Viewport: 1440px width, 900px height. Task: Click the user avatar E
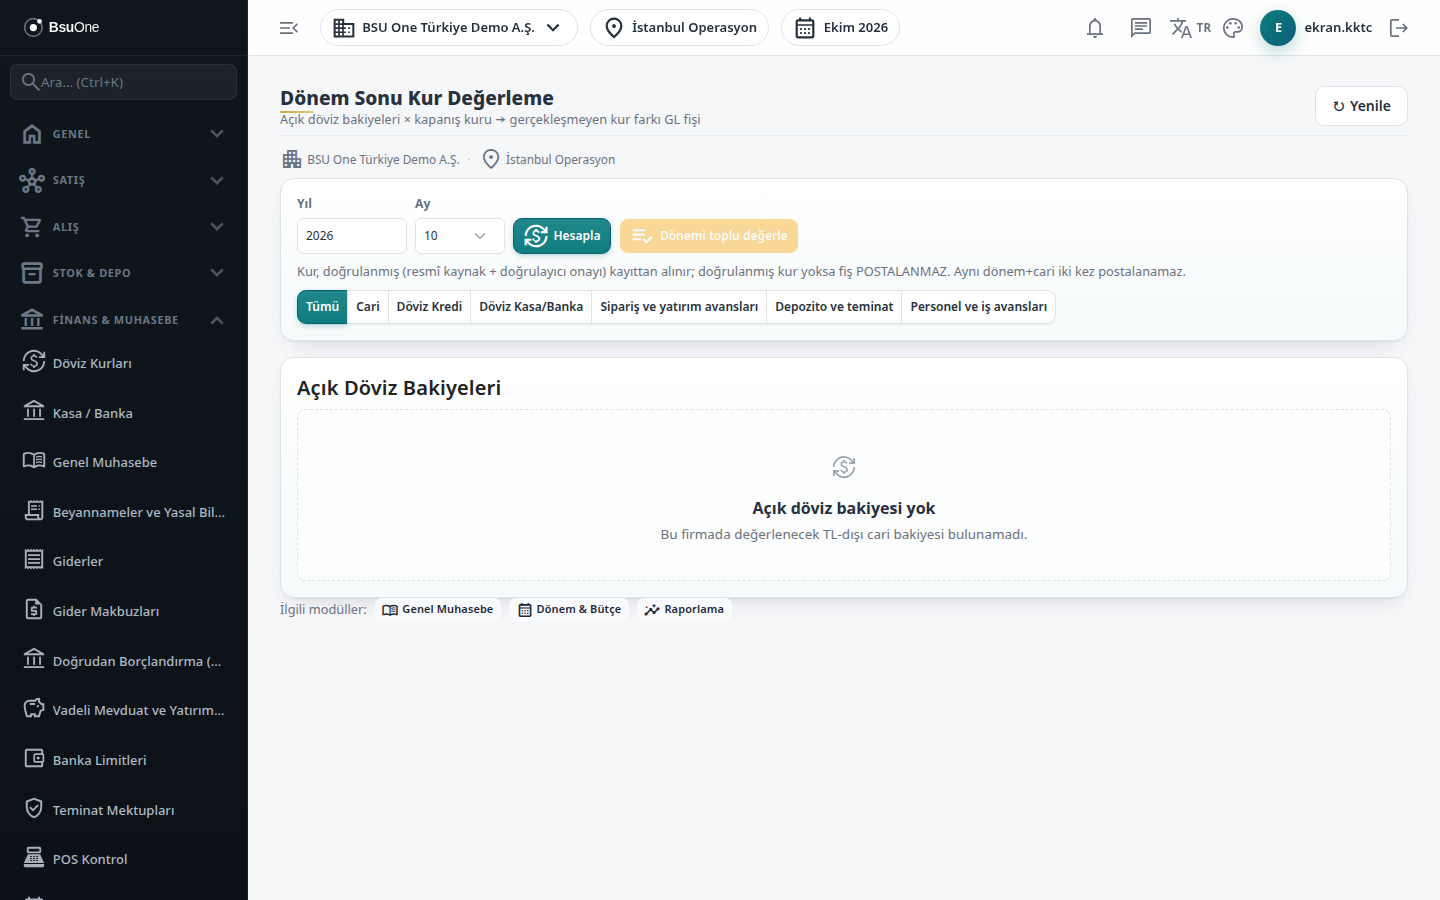coord(1278,28)
